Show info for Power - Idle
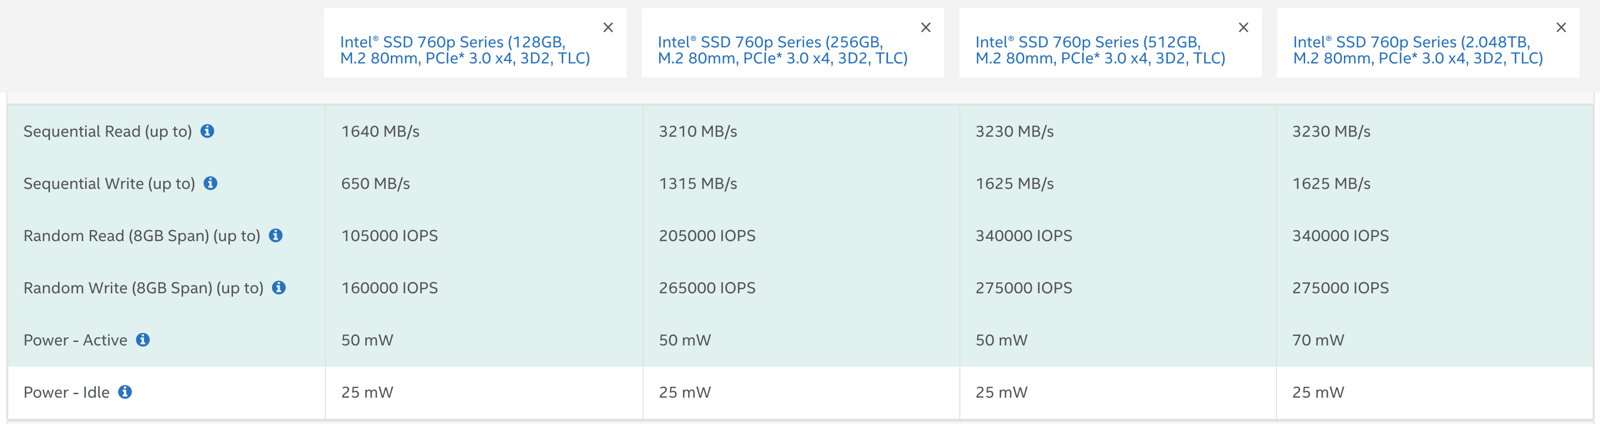The height and width of the screenshot is (424, 1600). tap(125, 392)
